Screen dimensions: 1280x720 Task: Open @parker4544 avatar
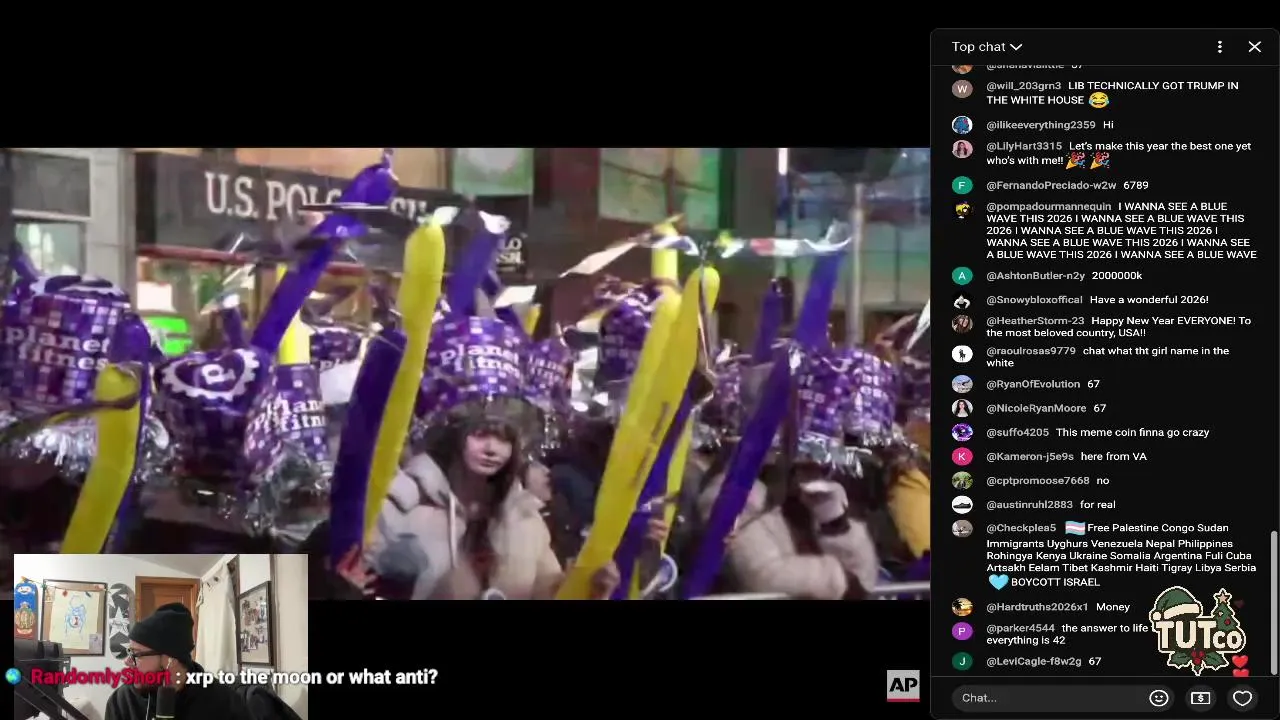(962, 631)
